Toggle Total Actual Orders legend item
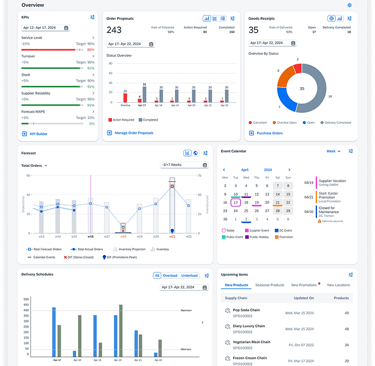This screenshot has height=366, width=375. pyautogui.click(x=87, y=249)
